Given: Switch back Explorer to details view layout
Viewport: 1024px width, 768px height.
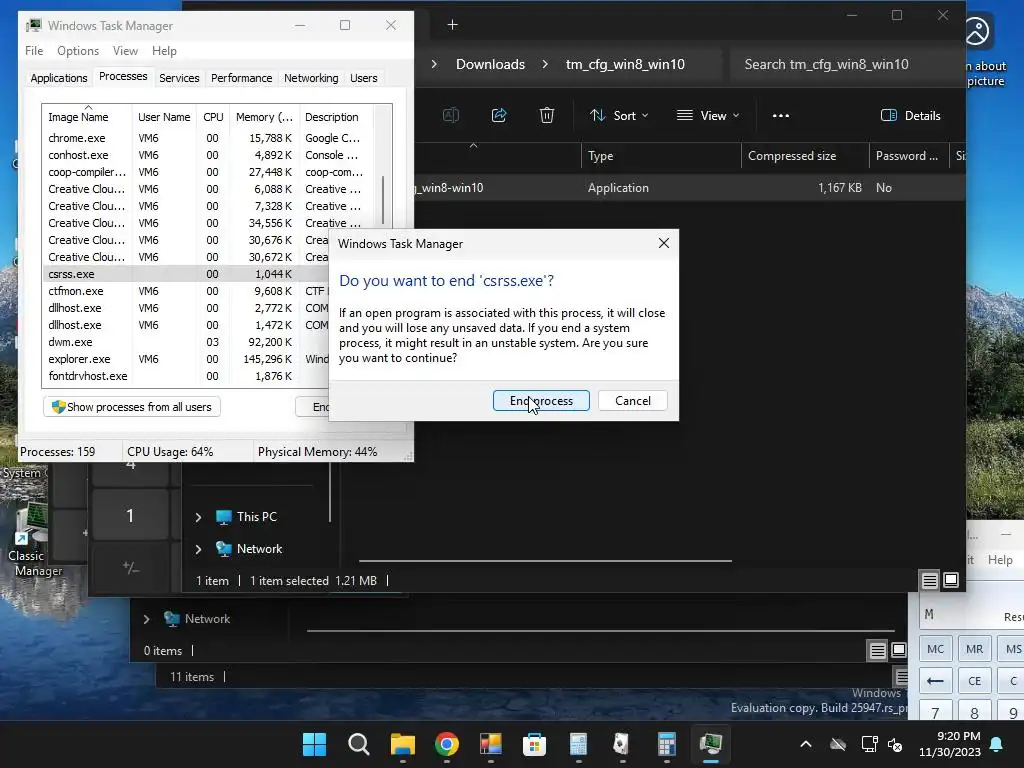Looking at the screenshot, I should (877, 650).
